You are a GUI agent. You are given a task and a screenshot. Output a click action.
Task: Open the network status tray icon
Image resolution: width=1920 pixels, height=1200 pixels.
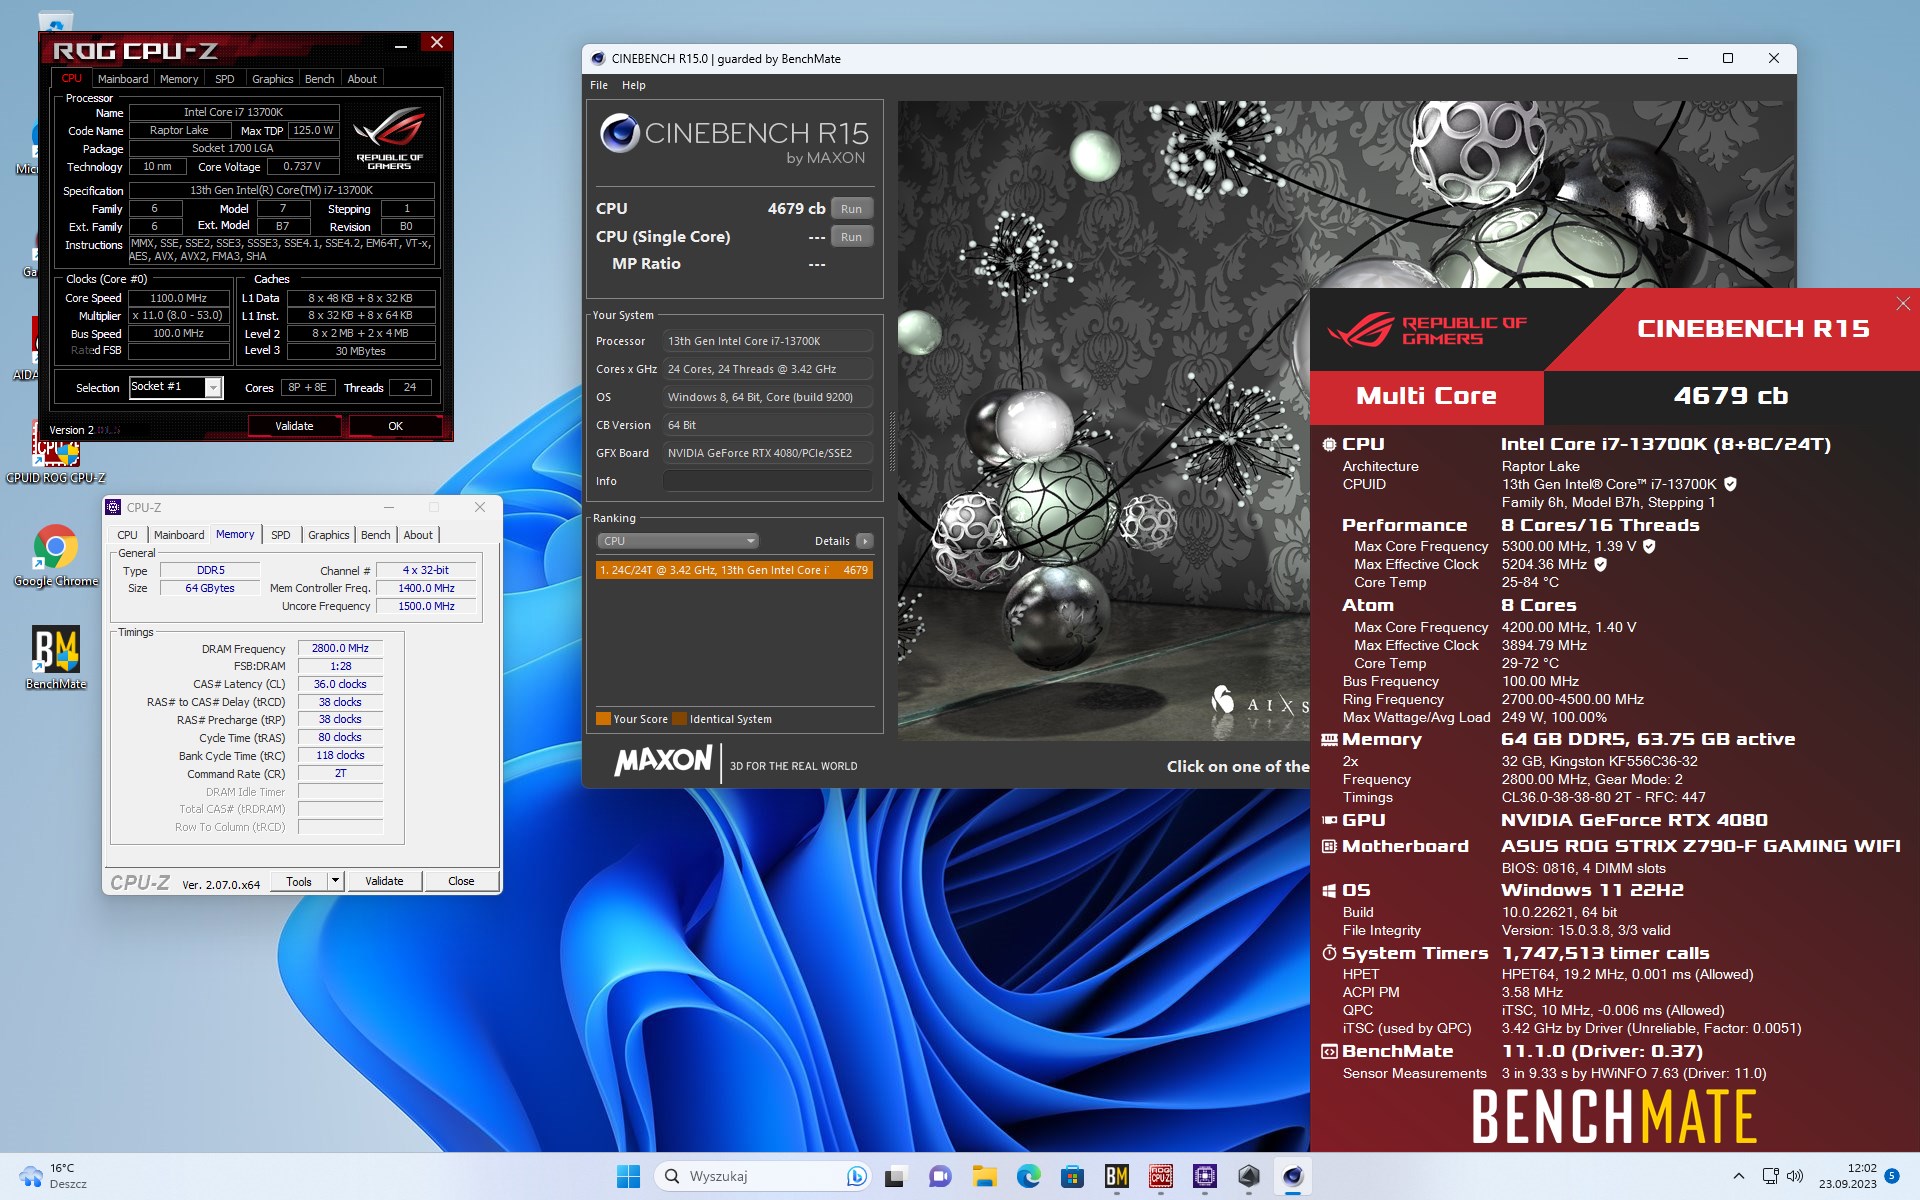(1770, 1176)
